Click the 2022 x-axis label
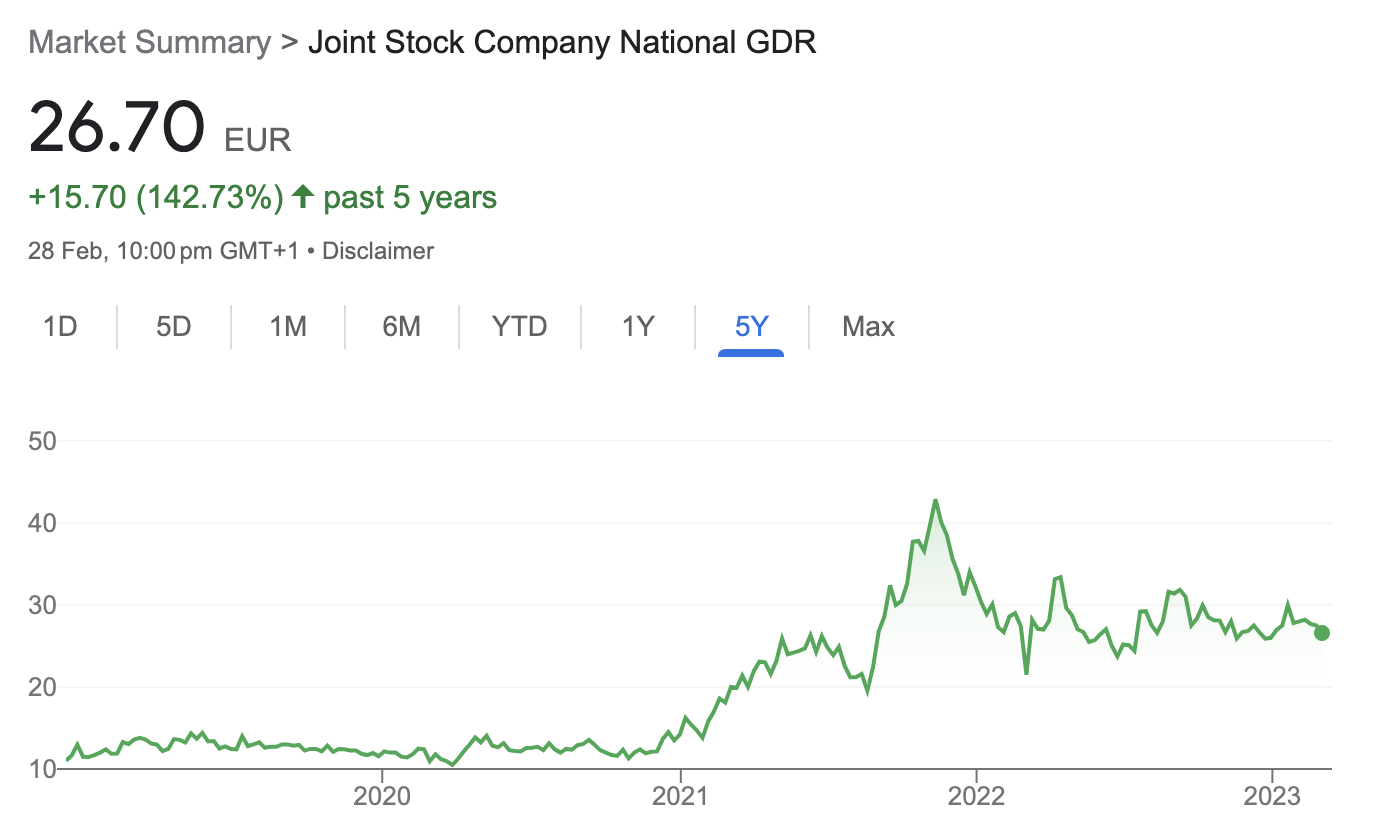The width and height of the screenshot is (1382, 828). pos(976,799)
